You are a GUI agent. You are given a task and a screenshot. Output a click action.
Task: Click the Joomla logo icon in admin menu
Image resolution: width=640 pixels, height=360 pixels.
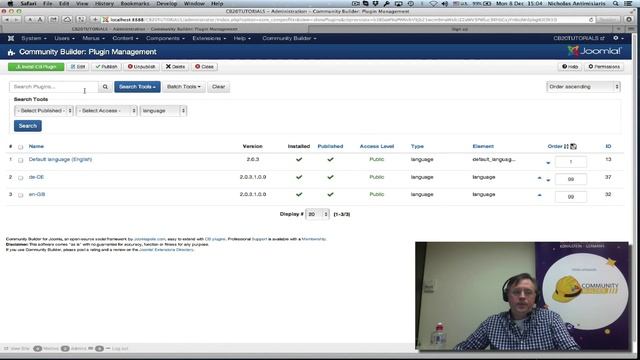11,38
